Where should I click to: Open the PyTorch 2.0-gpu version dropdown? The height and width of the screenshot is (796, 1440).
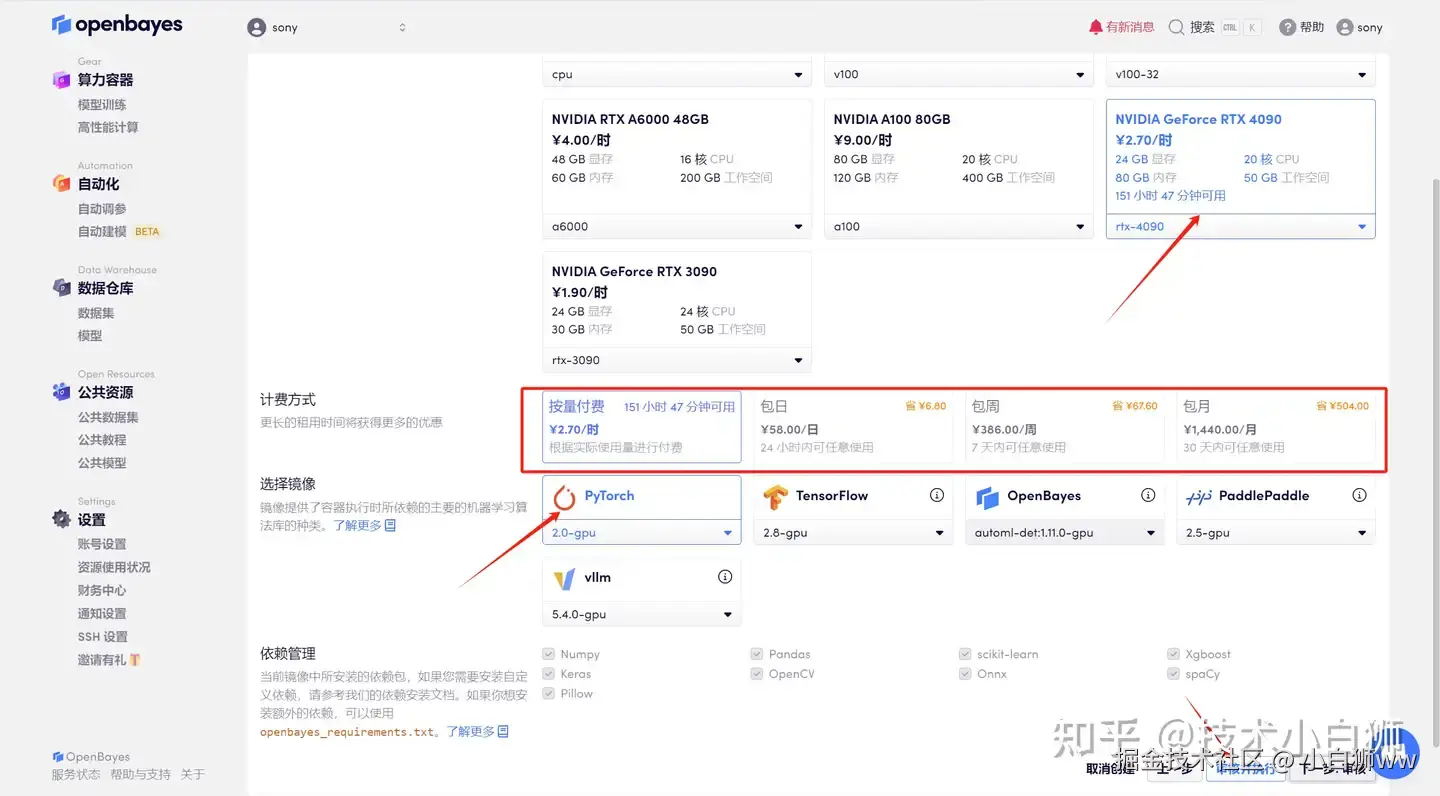pyautogui.click(x=642, y=533)
